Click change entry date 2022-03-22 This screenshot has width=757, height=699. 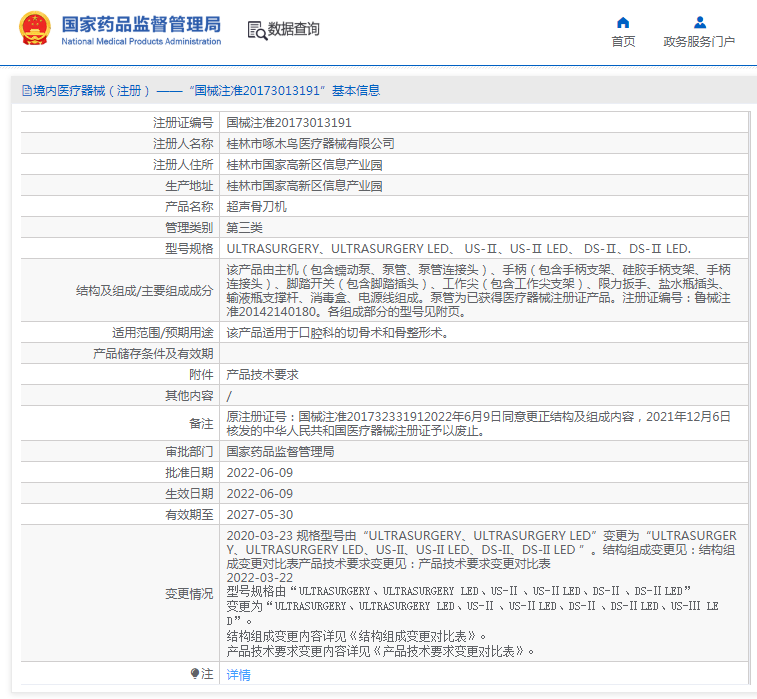(260, 577)
